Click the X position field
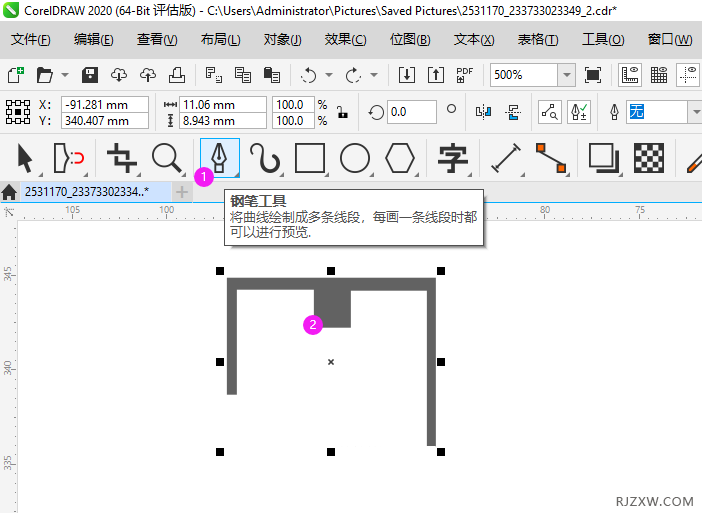Image resolution: width=702 pixels, height=513 pixels. pos(105,105)
